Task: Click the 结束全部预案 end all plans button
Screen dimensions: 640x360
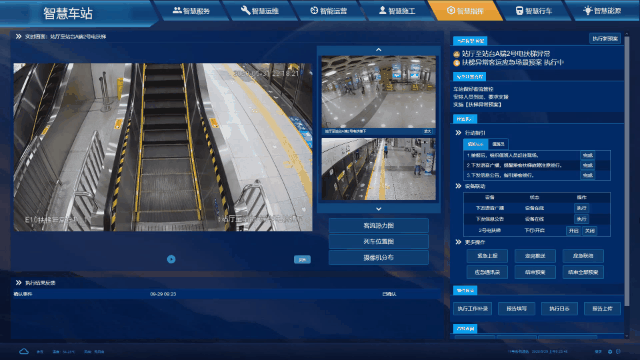Action: [583, 272]
